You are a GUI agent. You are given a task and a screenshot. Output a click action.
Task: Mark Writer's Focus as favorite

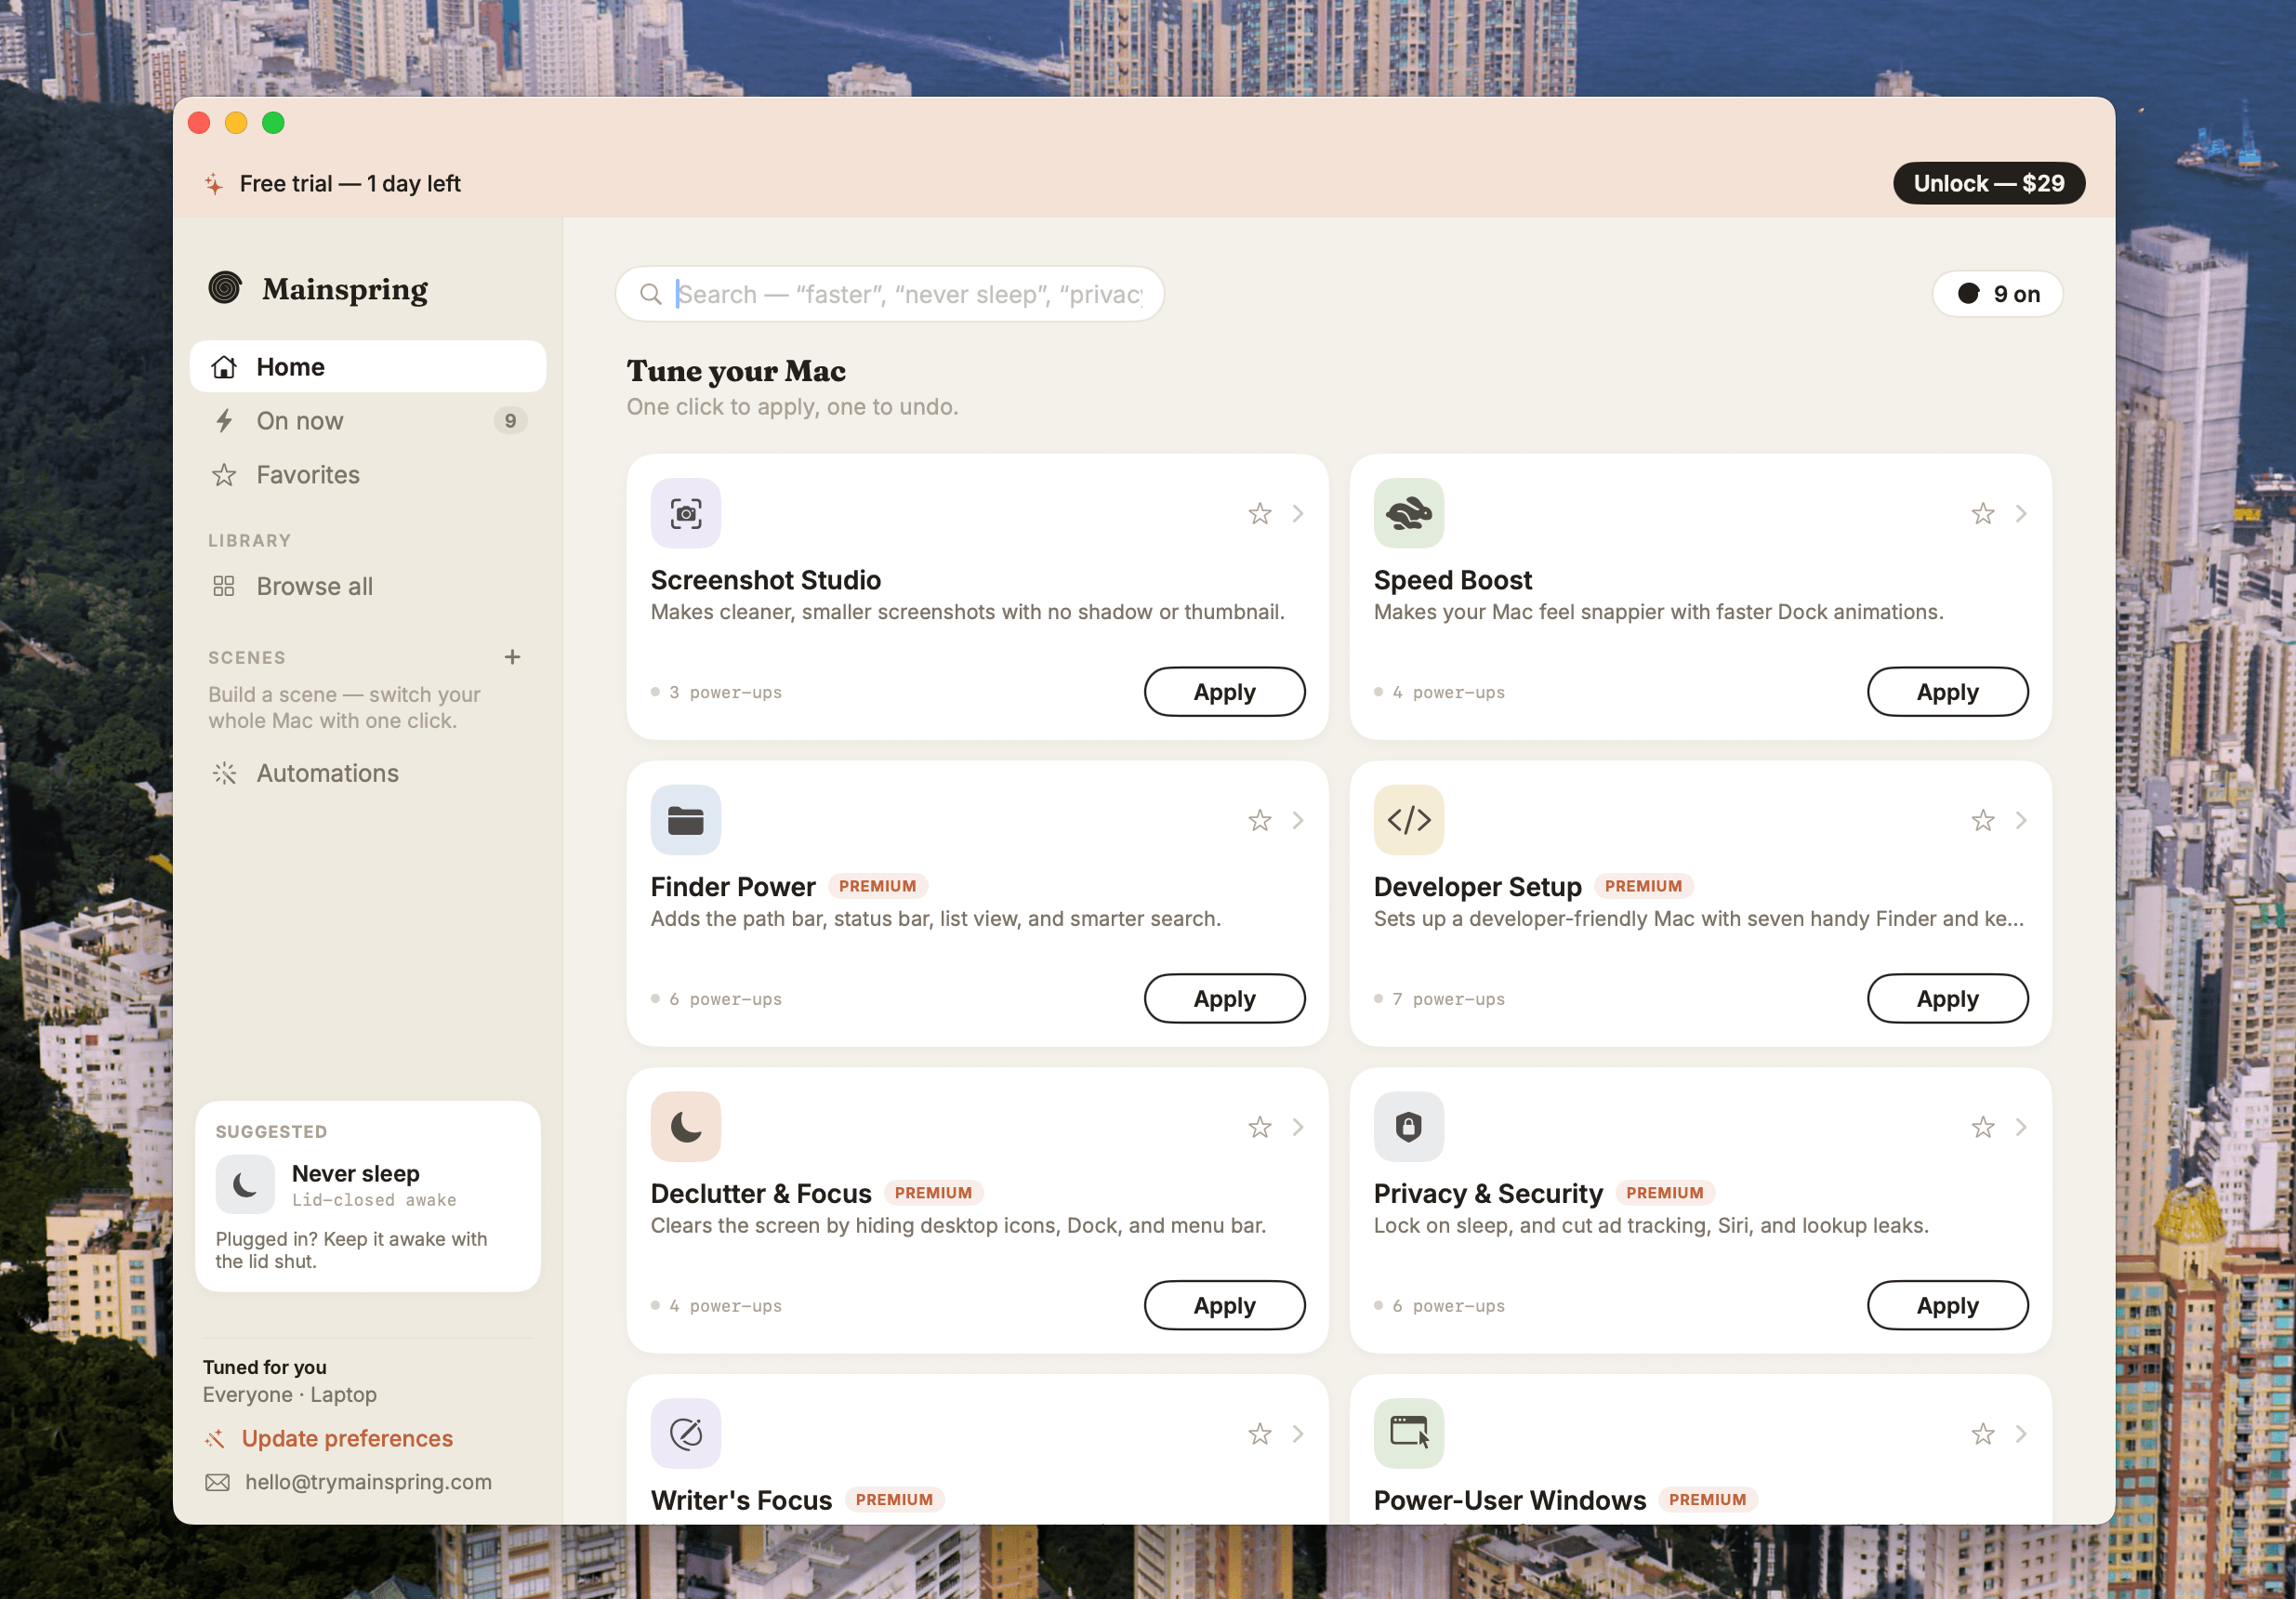(x=1259, y=1435)
